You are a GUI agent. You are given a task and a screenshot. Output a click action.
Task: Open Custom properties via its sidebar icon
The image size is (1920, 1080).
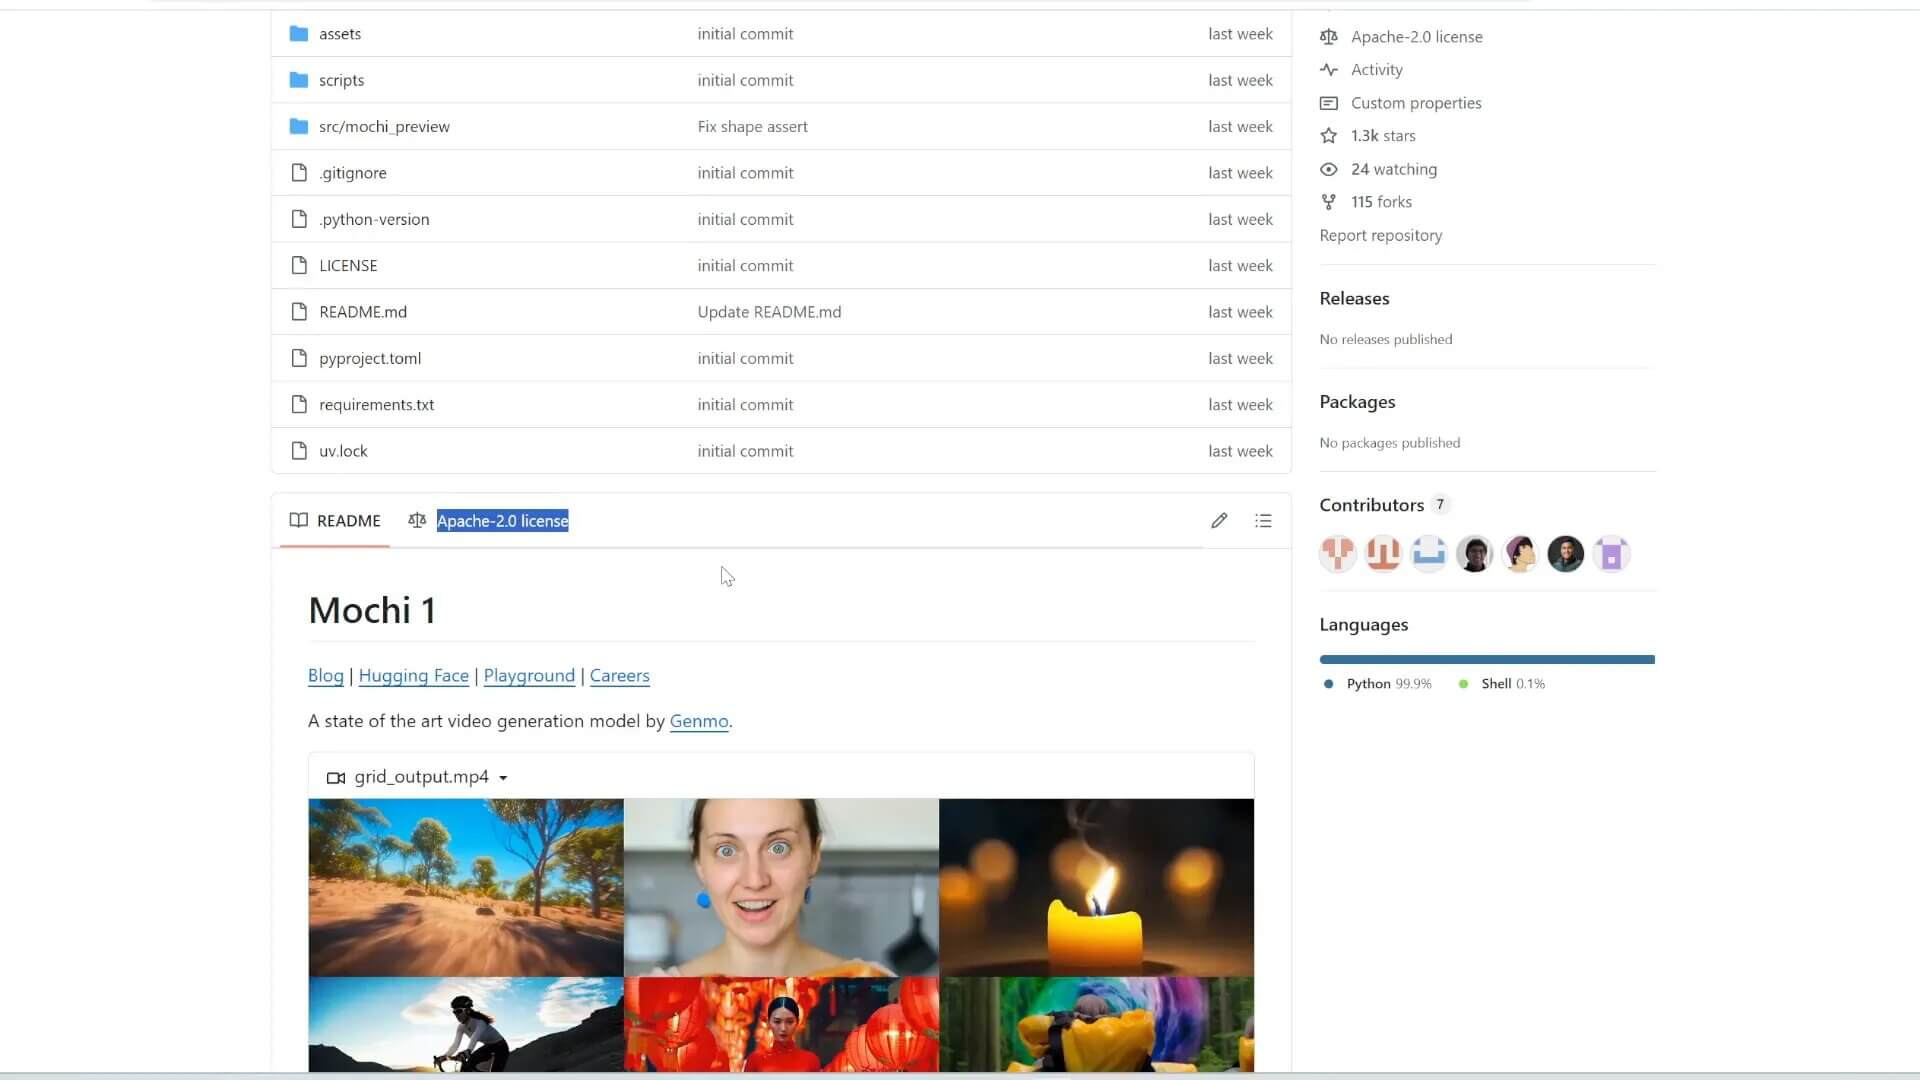(x=1328, y=103)
